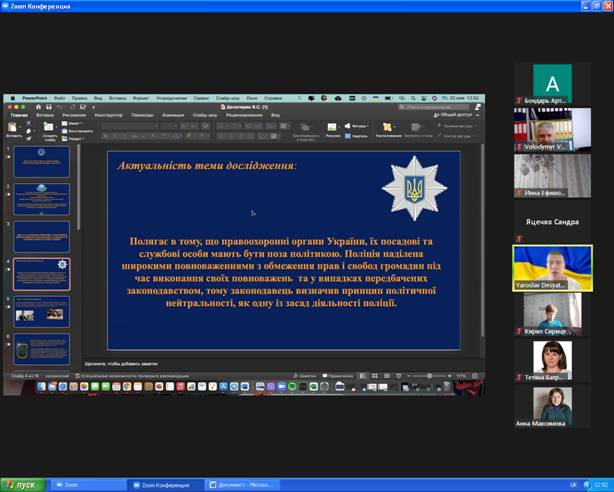This screenshot has height=492, width=614.
Task: Click the police badge emblem on the slide
Action: [414, 188]
